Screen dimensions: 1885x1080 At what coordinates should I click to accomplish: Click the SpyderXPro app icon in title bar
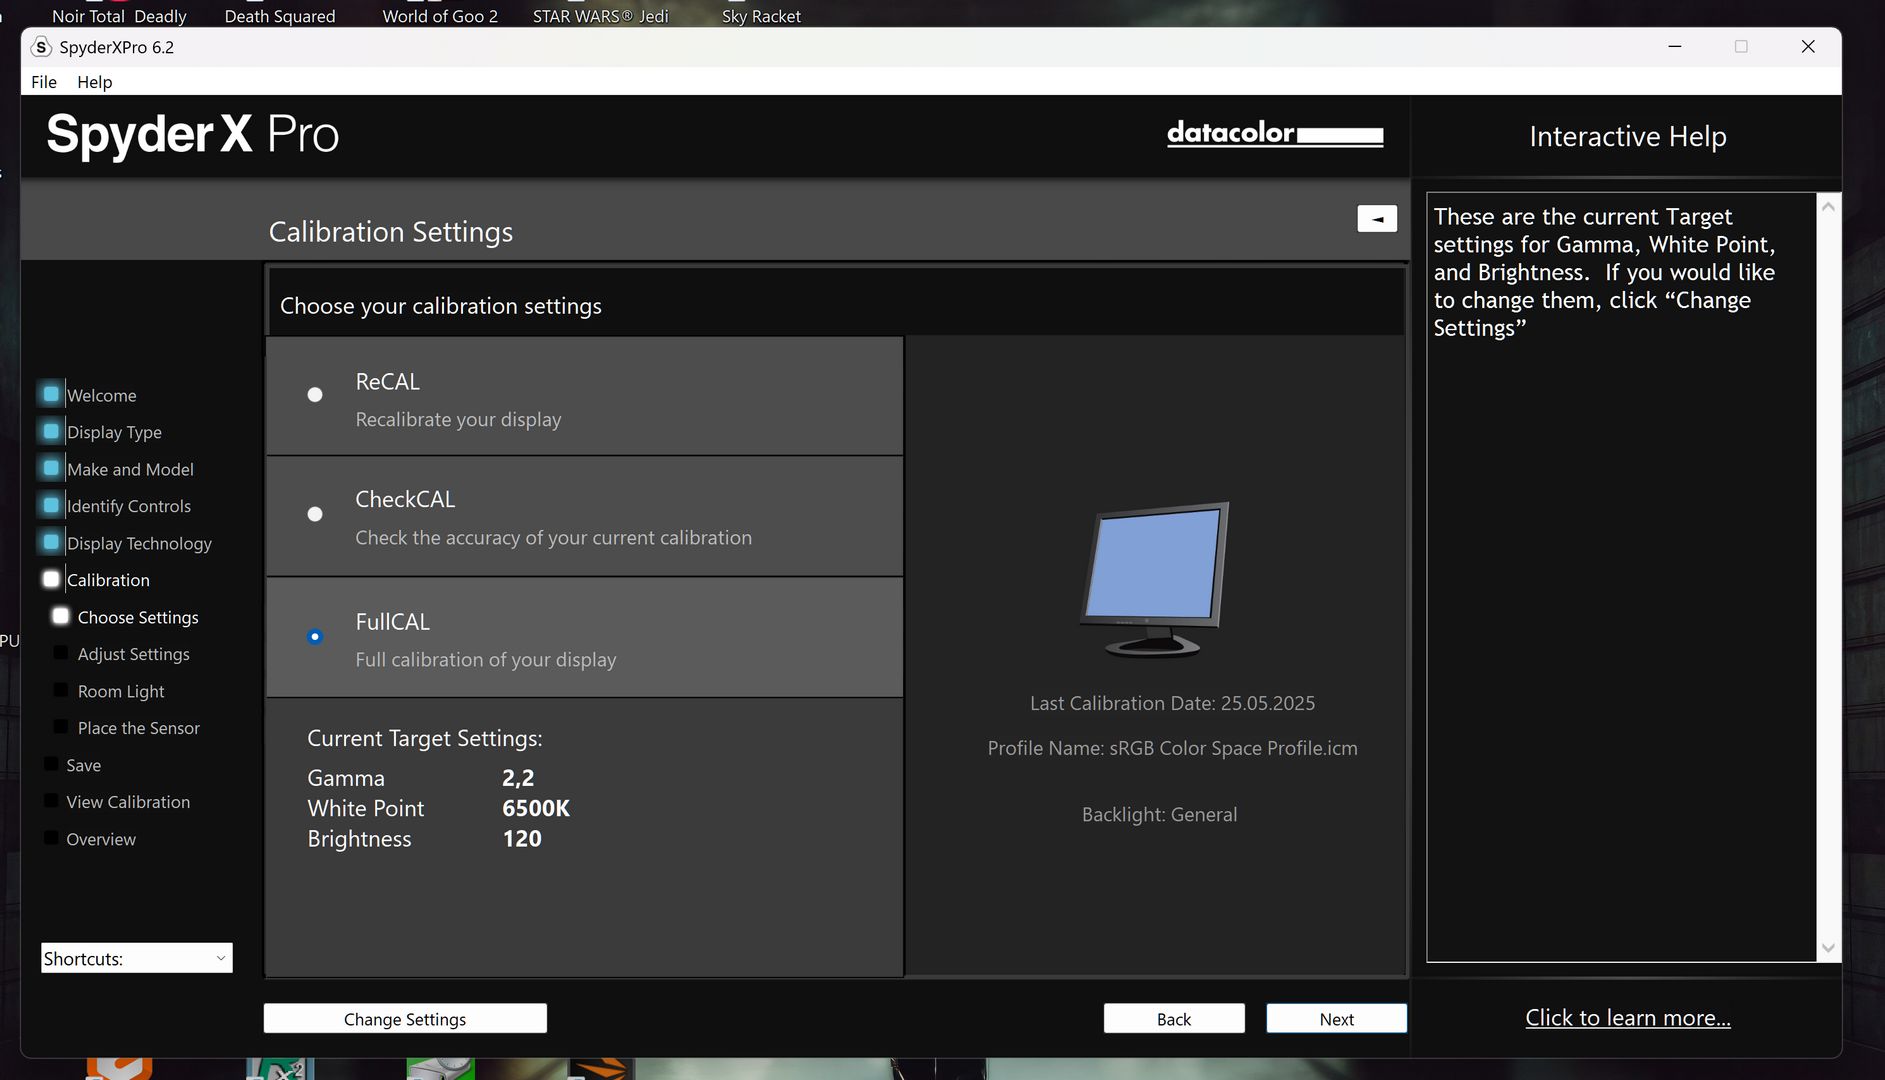[x=41, y=47]
